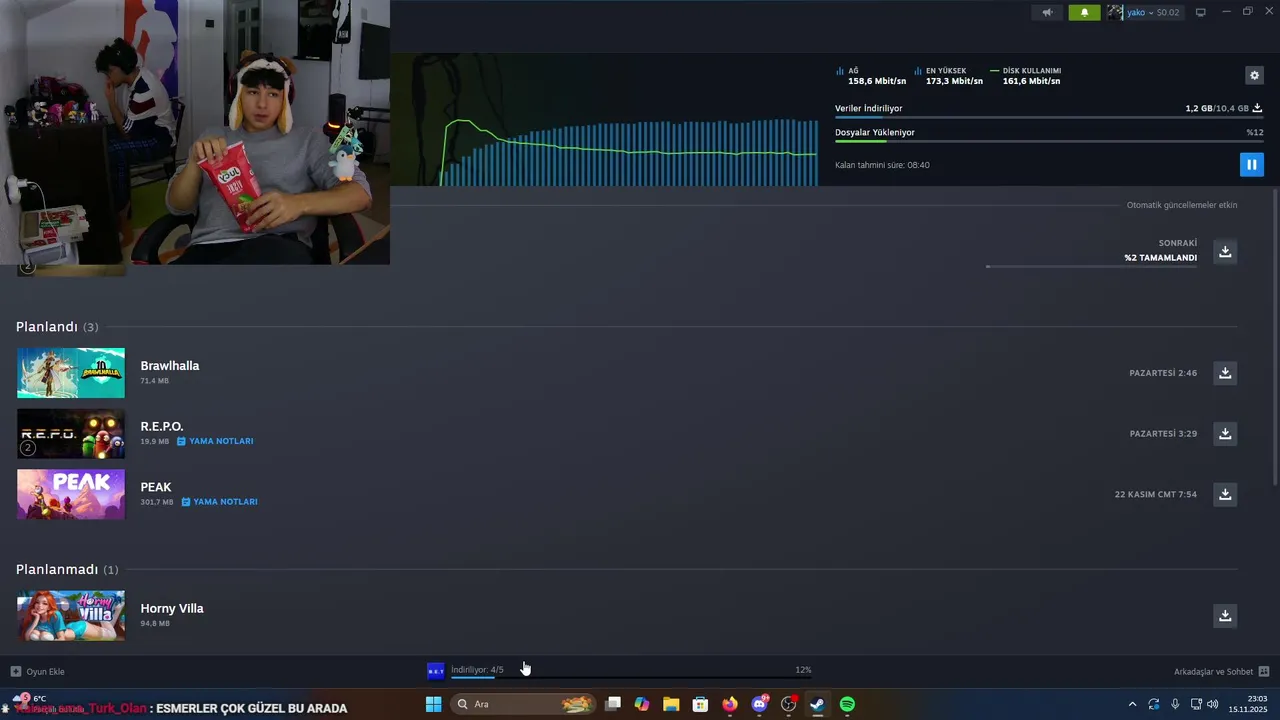Click AĞ network speed stat
Screen dimensions: 1280x720
pos(871,76)
